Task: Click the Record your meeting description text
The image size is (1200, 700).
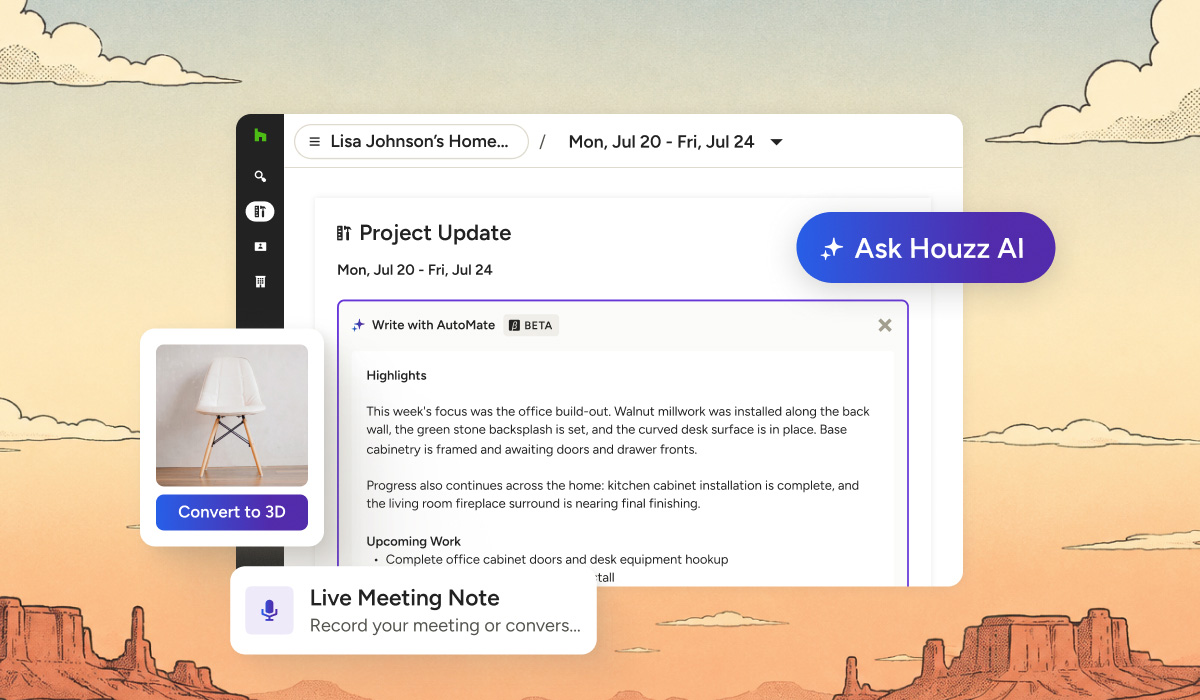Action: click(x=445, y=626)
